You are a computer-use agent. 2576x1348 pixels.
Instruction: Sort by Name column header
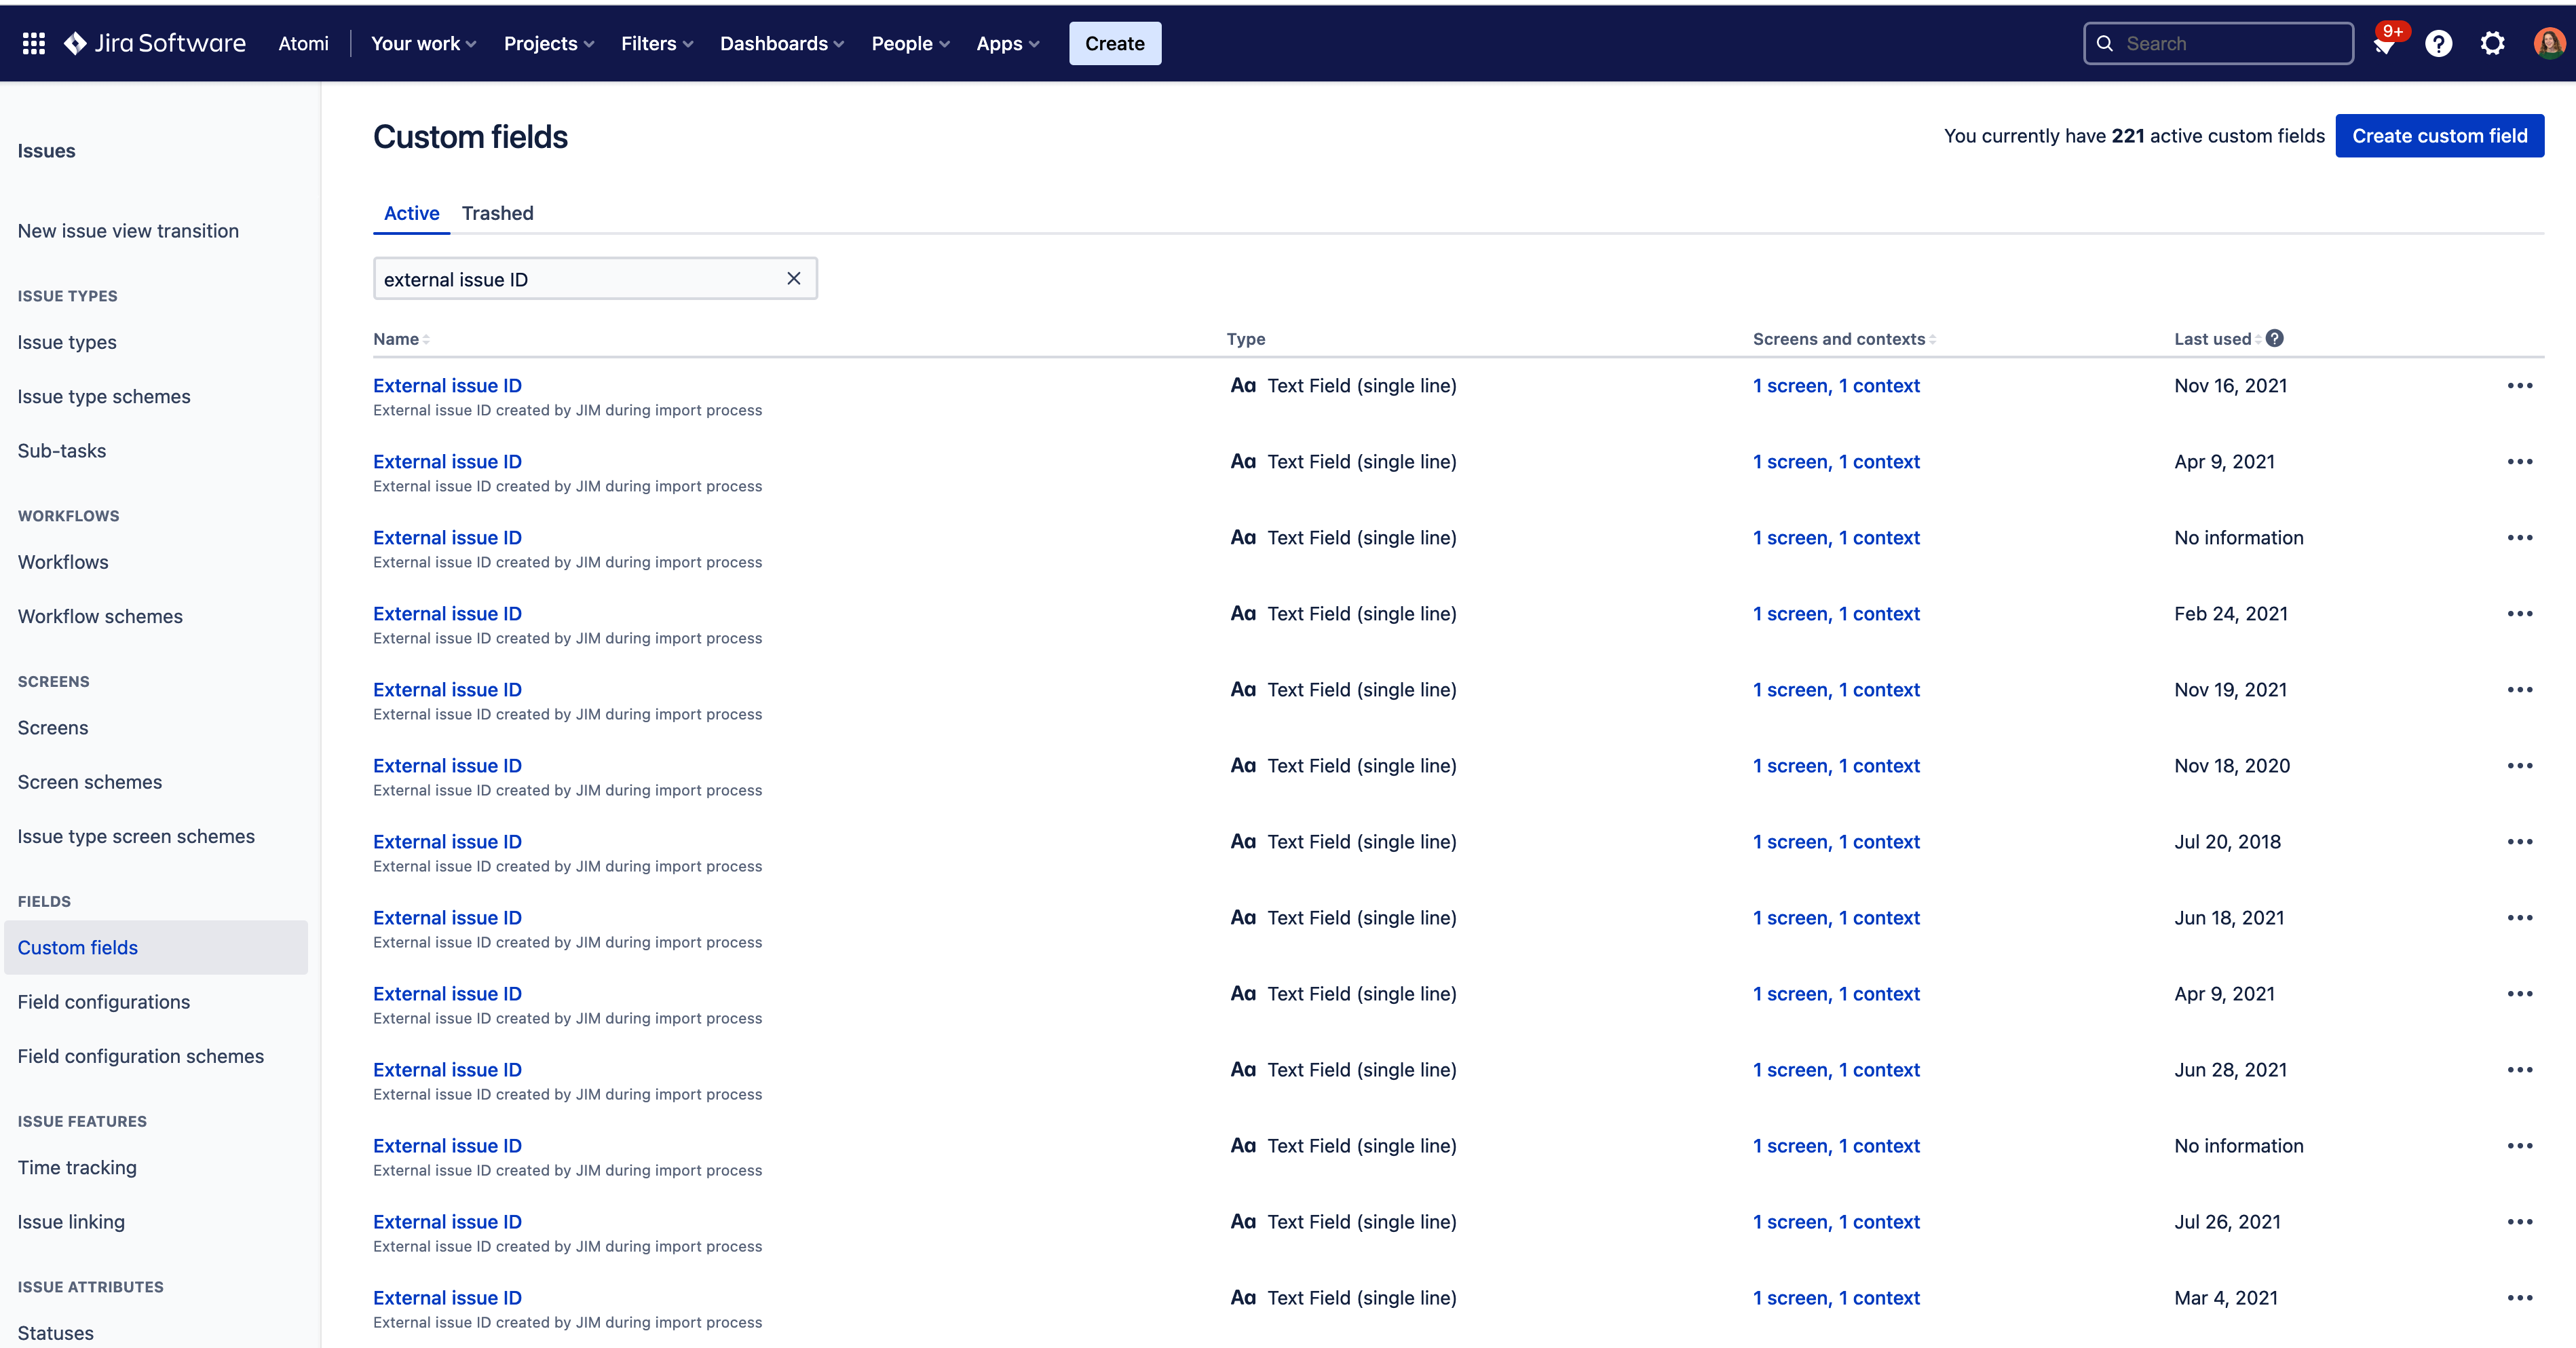401,339
